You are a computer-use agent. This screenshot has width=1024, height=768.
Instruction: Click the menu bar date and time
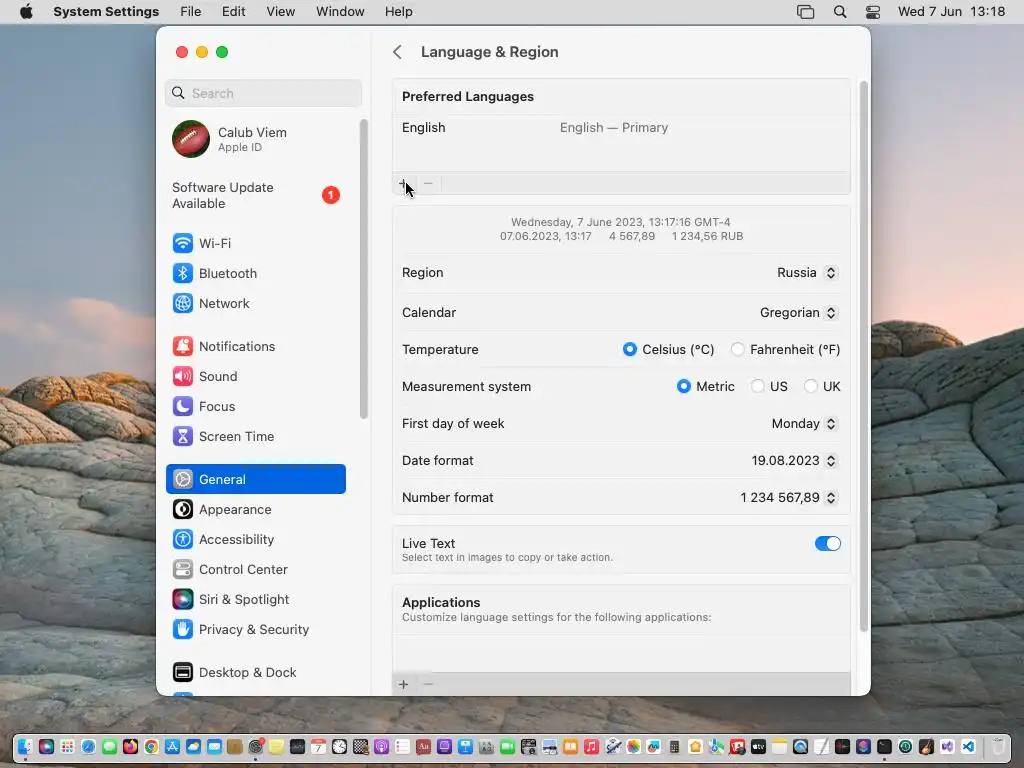[x=951, y=12]
